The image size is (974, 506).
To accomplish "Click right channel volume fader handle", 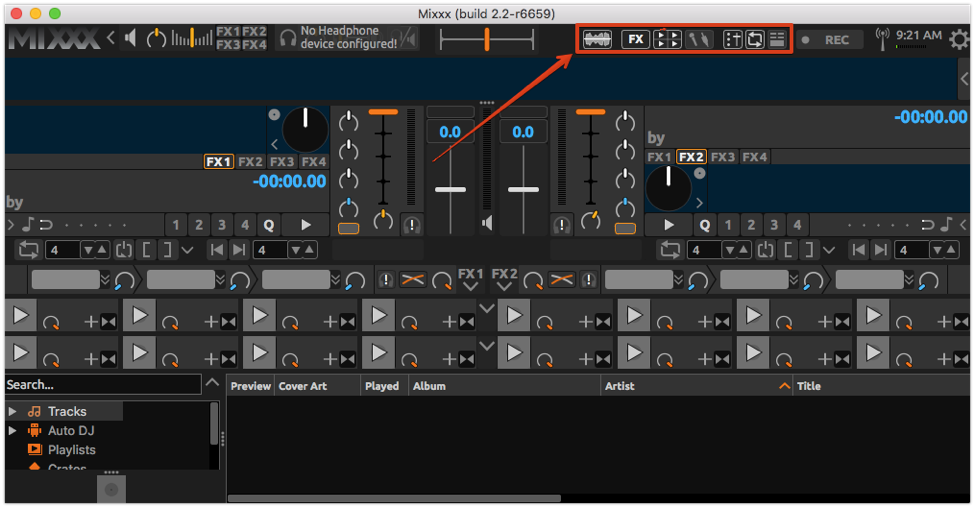I will 524,189.
